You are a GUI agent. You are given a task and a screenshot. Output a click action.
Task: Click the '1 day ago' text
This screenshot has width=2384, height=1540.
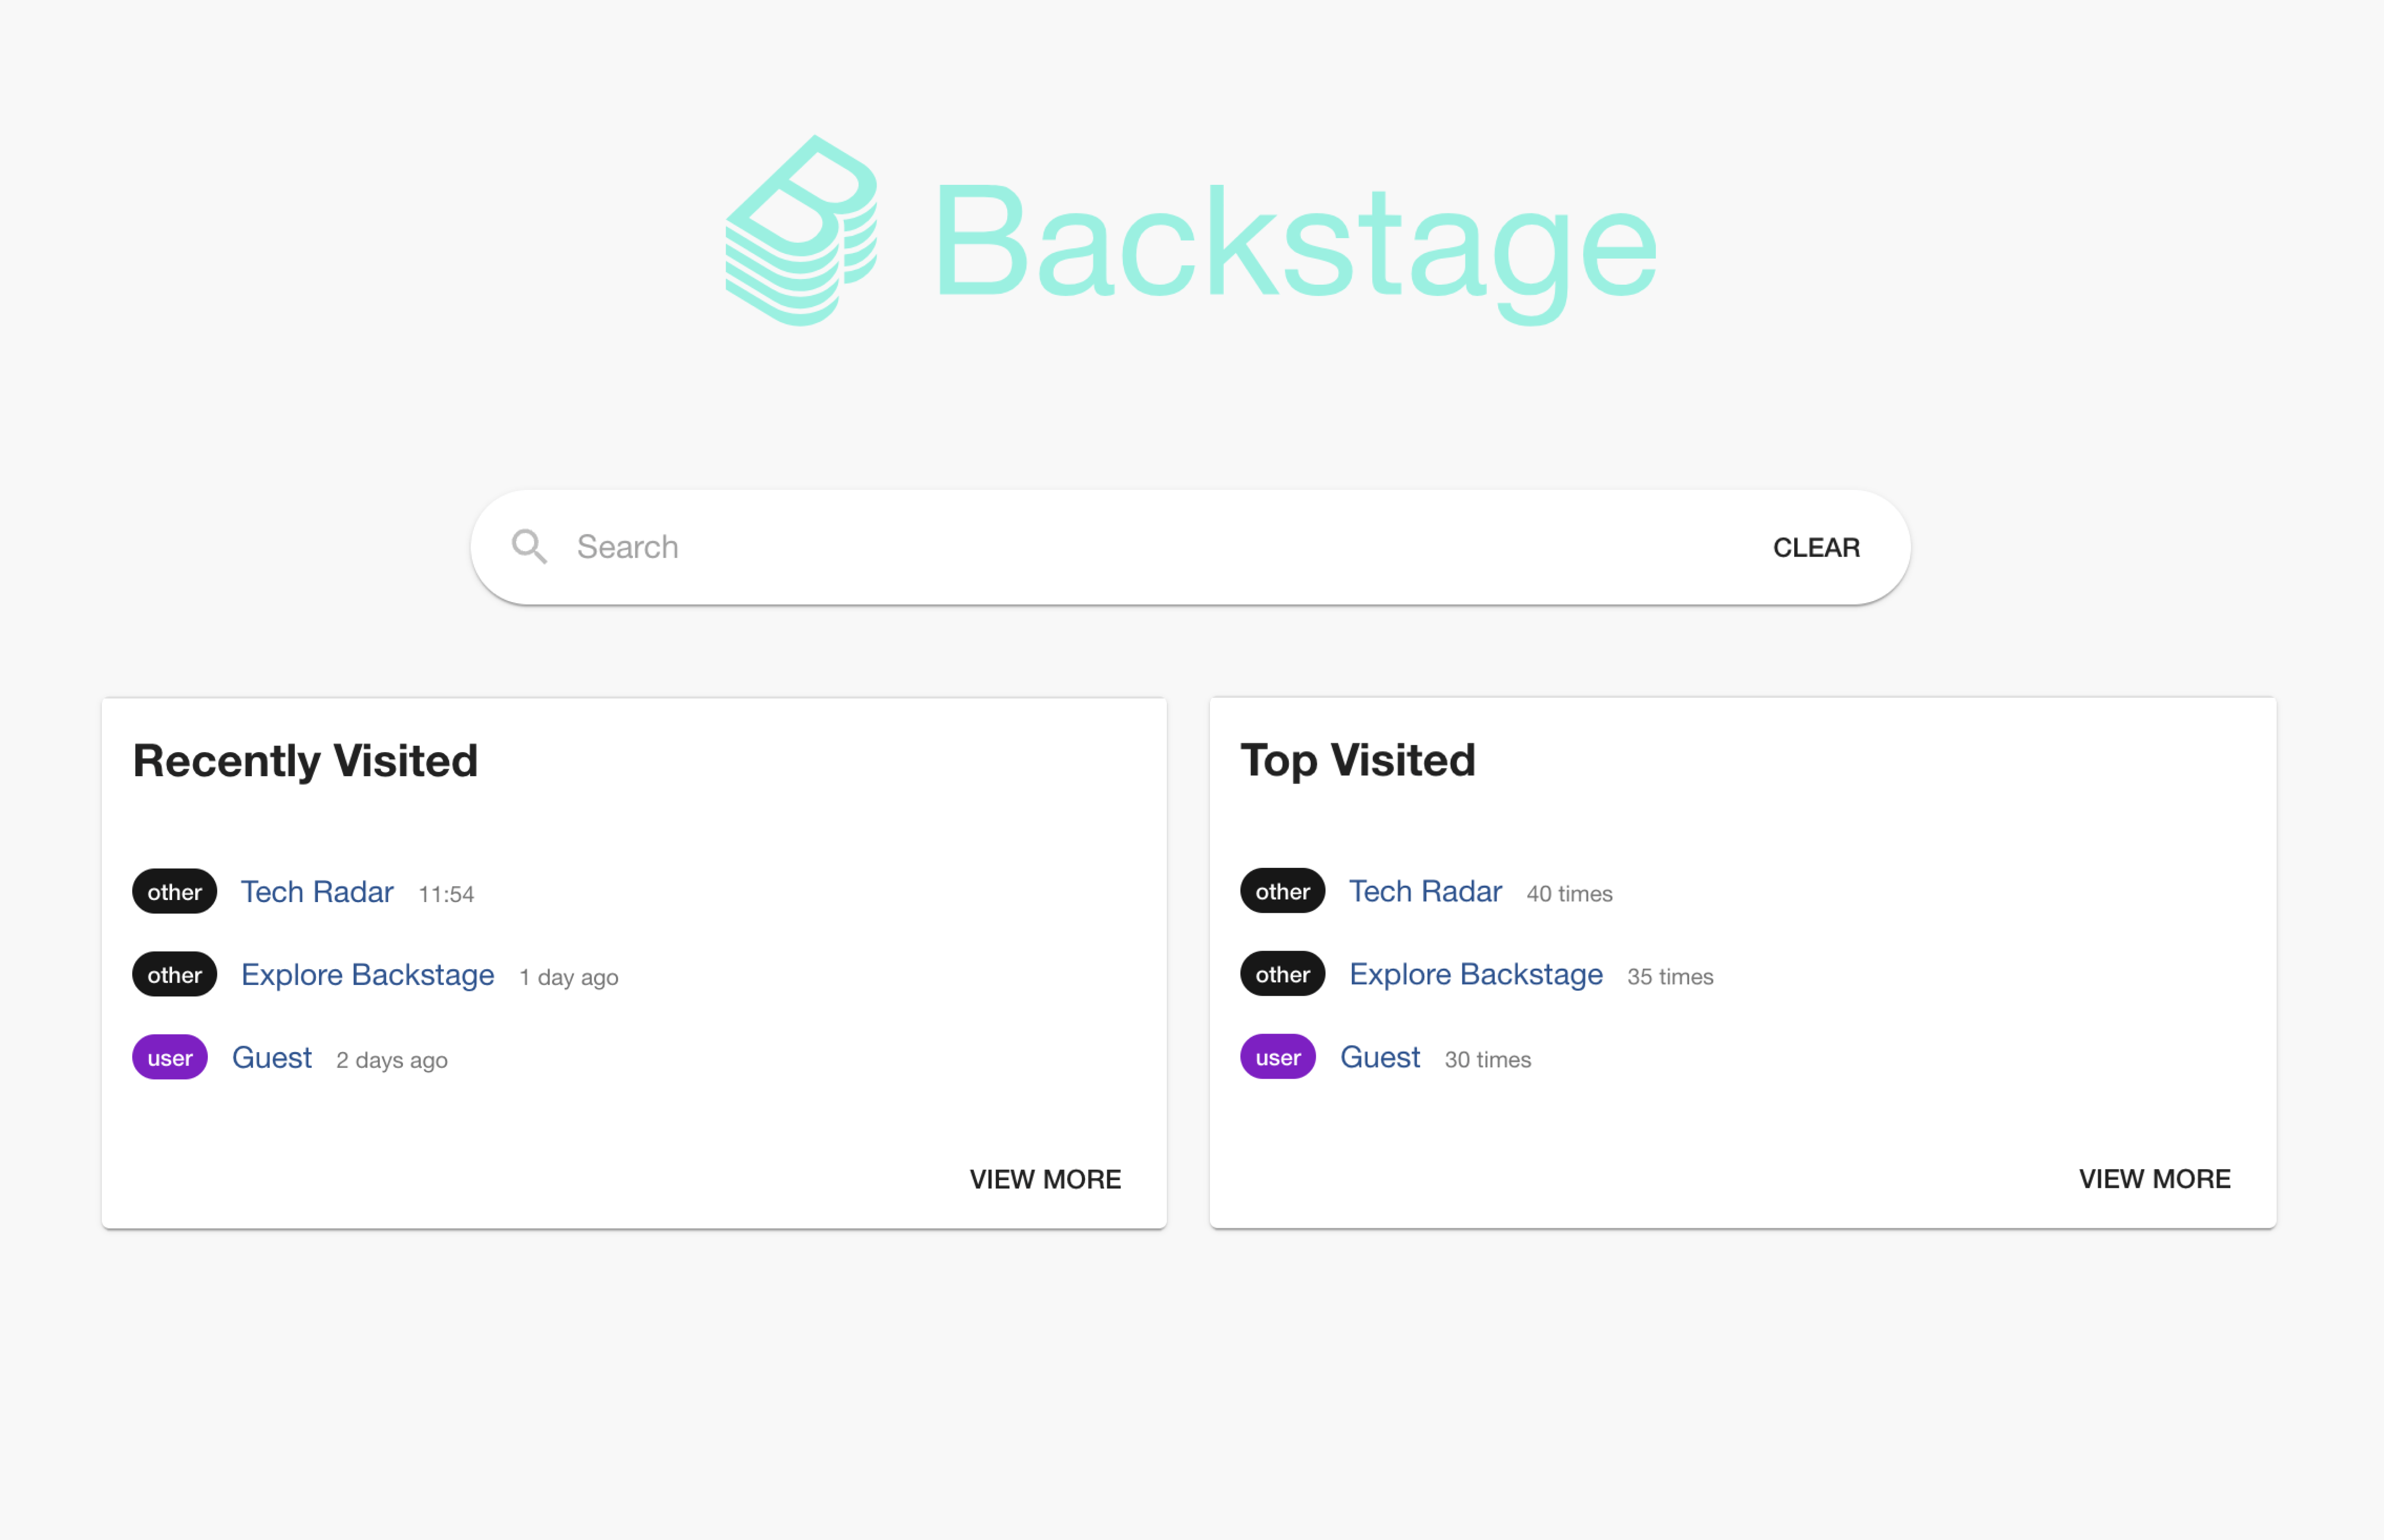pyautogui.click(x=568, y=977)
